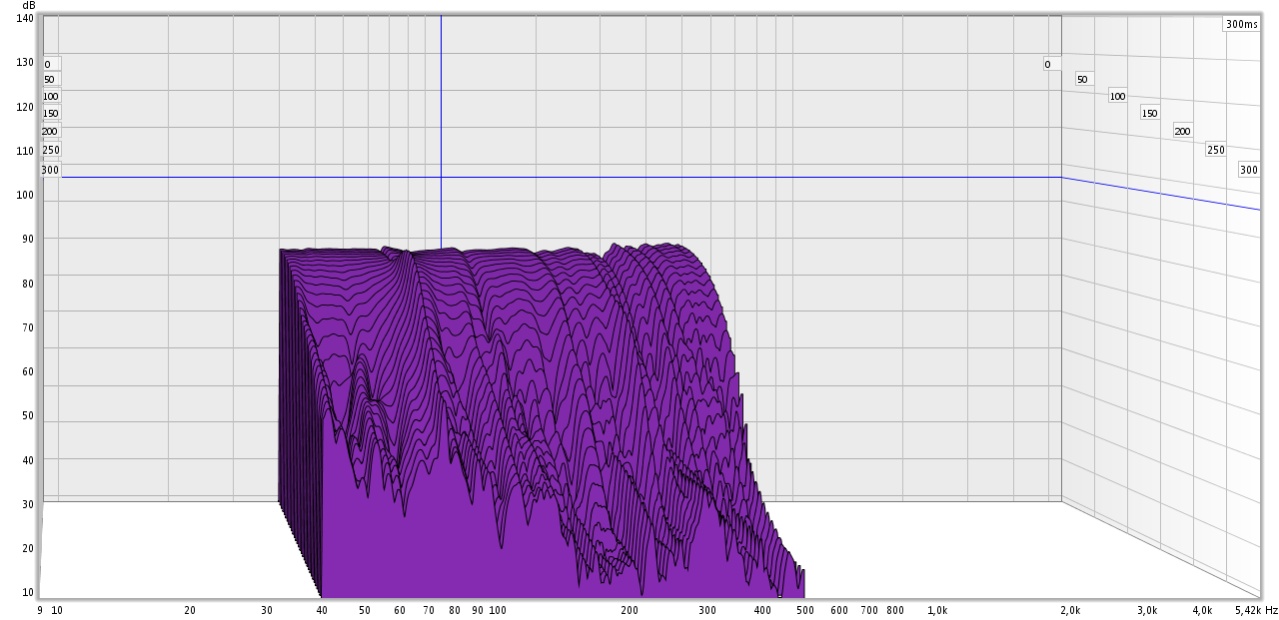Click the 9 Hz start label on frequency axis
This screenshot has height=620, width=1279.
pyautogui.click(x=39, y=609)
